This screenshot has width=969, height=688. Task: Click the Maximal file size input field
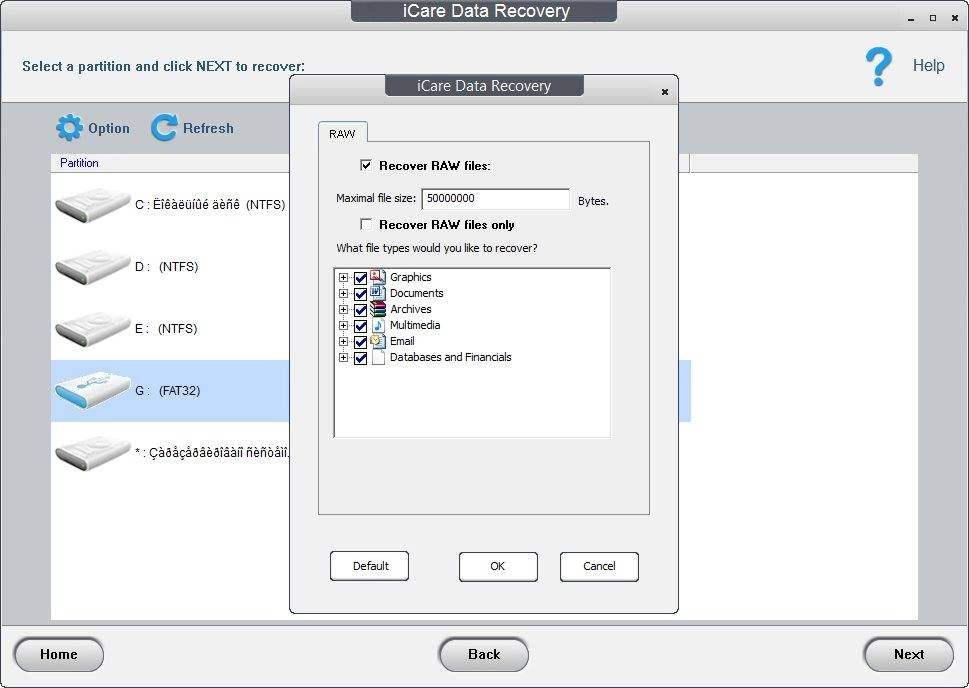point(496,198)
